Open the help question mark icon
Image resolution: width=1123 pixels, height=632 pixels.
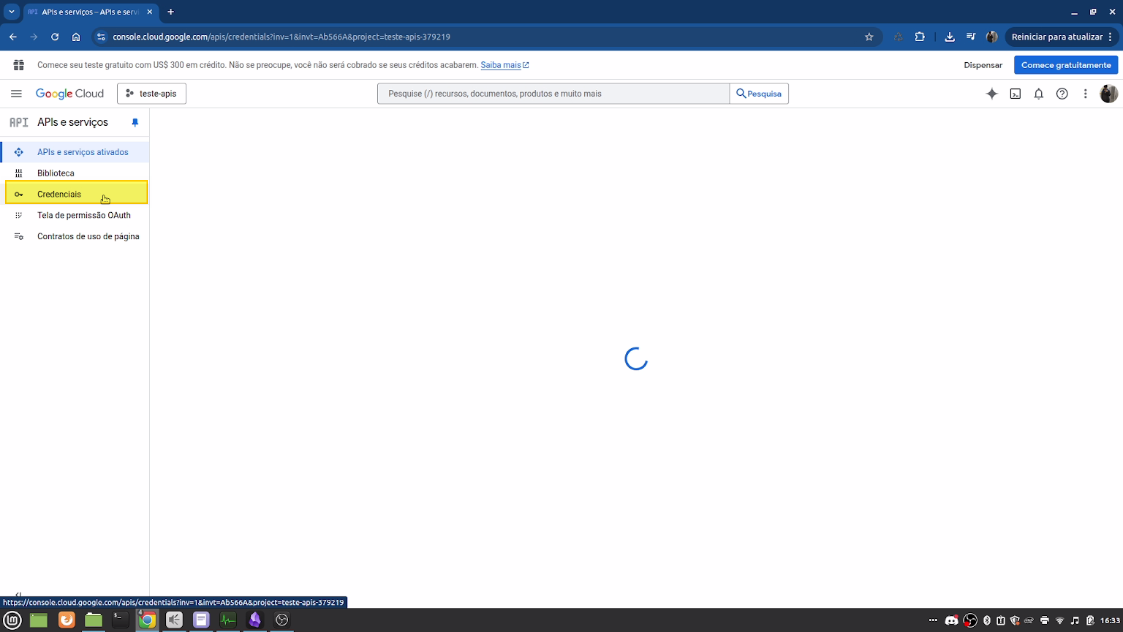(1061, 93)
